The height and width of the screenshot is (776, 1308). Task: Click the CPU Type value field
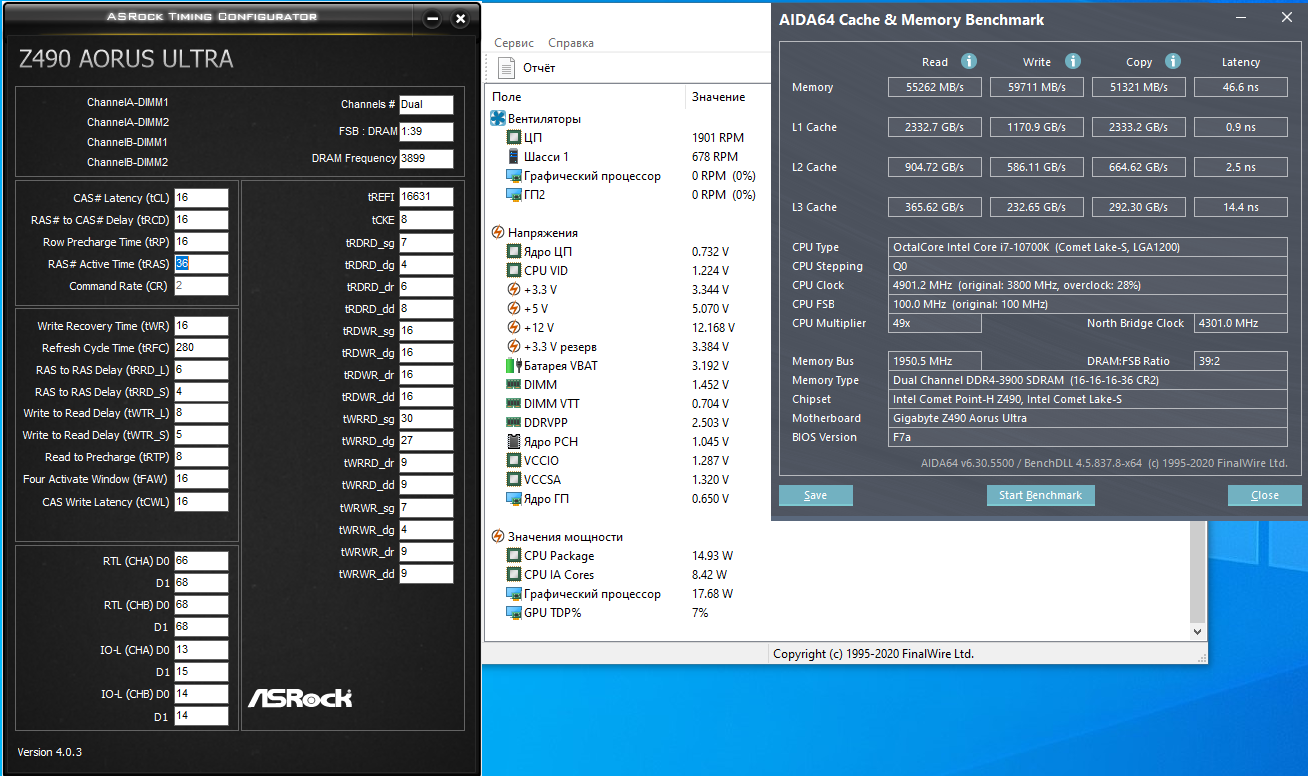click(1089, 247)
